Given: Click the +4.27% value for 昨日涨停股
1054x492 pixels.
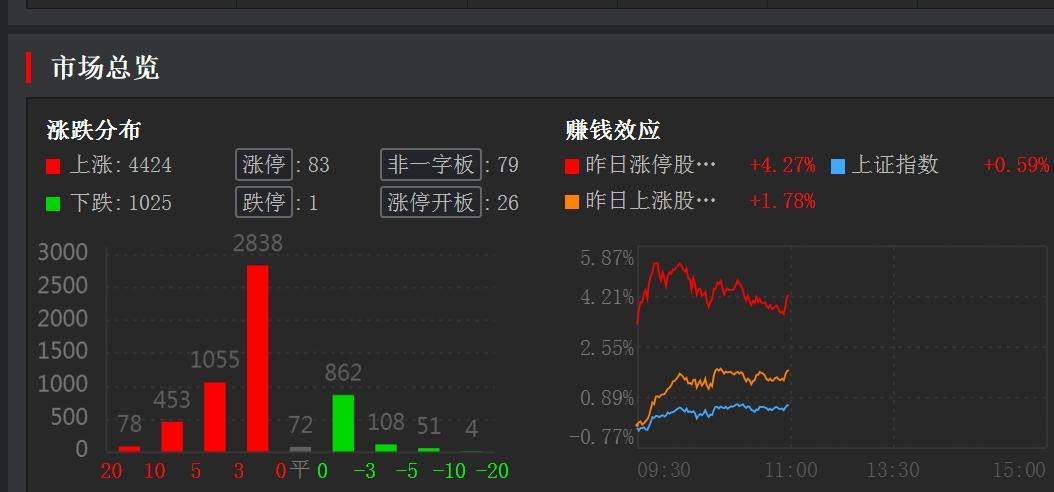Looking at the screenshot, I should click(782, 165).
